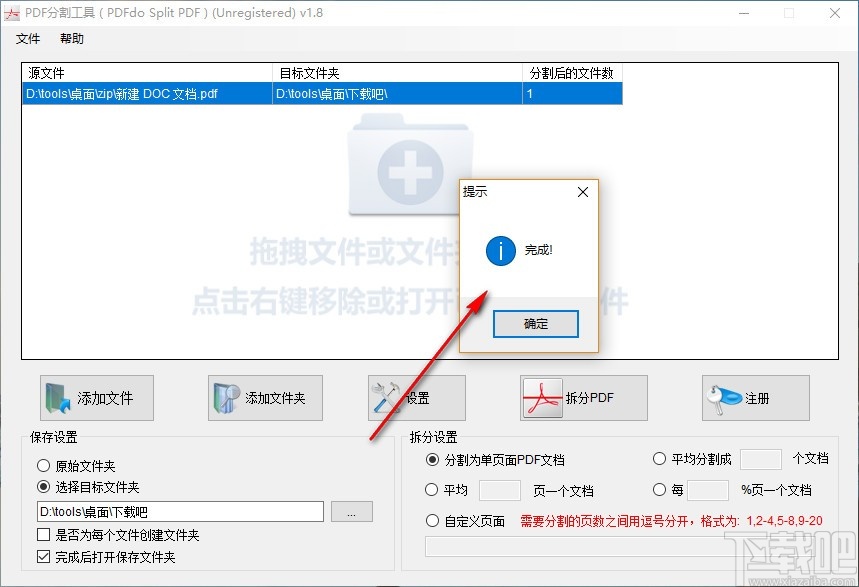The width and height of the screenshot is (859, 587).
Task: Select 自定义页面 split mode
Action: click(x=433, y=520)
